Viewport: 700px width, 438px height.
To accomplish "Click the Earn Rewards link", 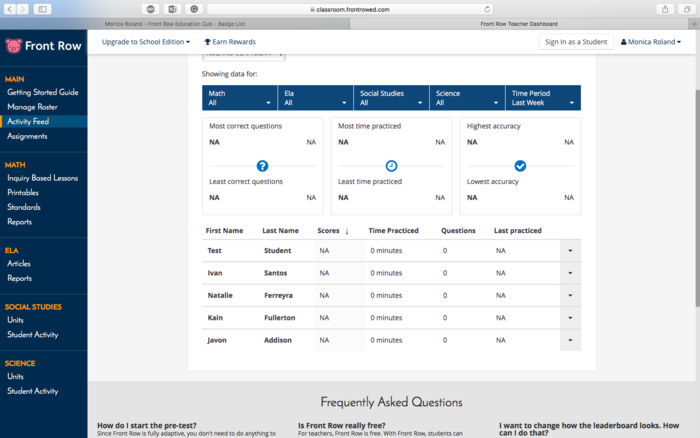I will coord(230,42).
